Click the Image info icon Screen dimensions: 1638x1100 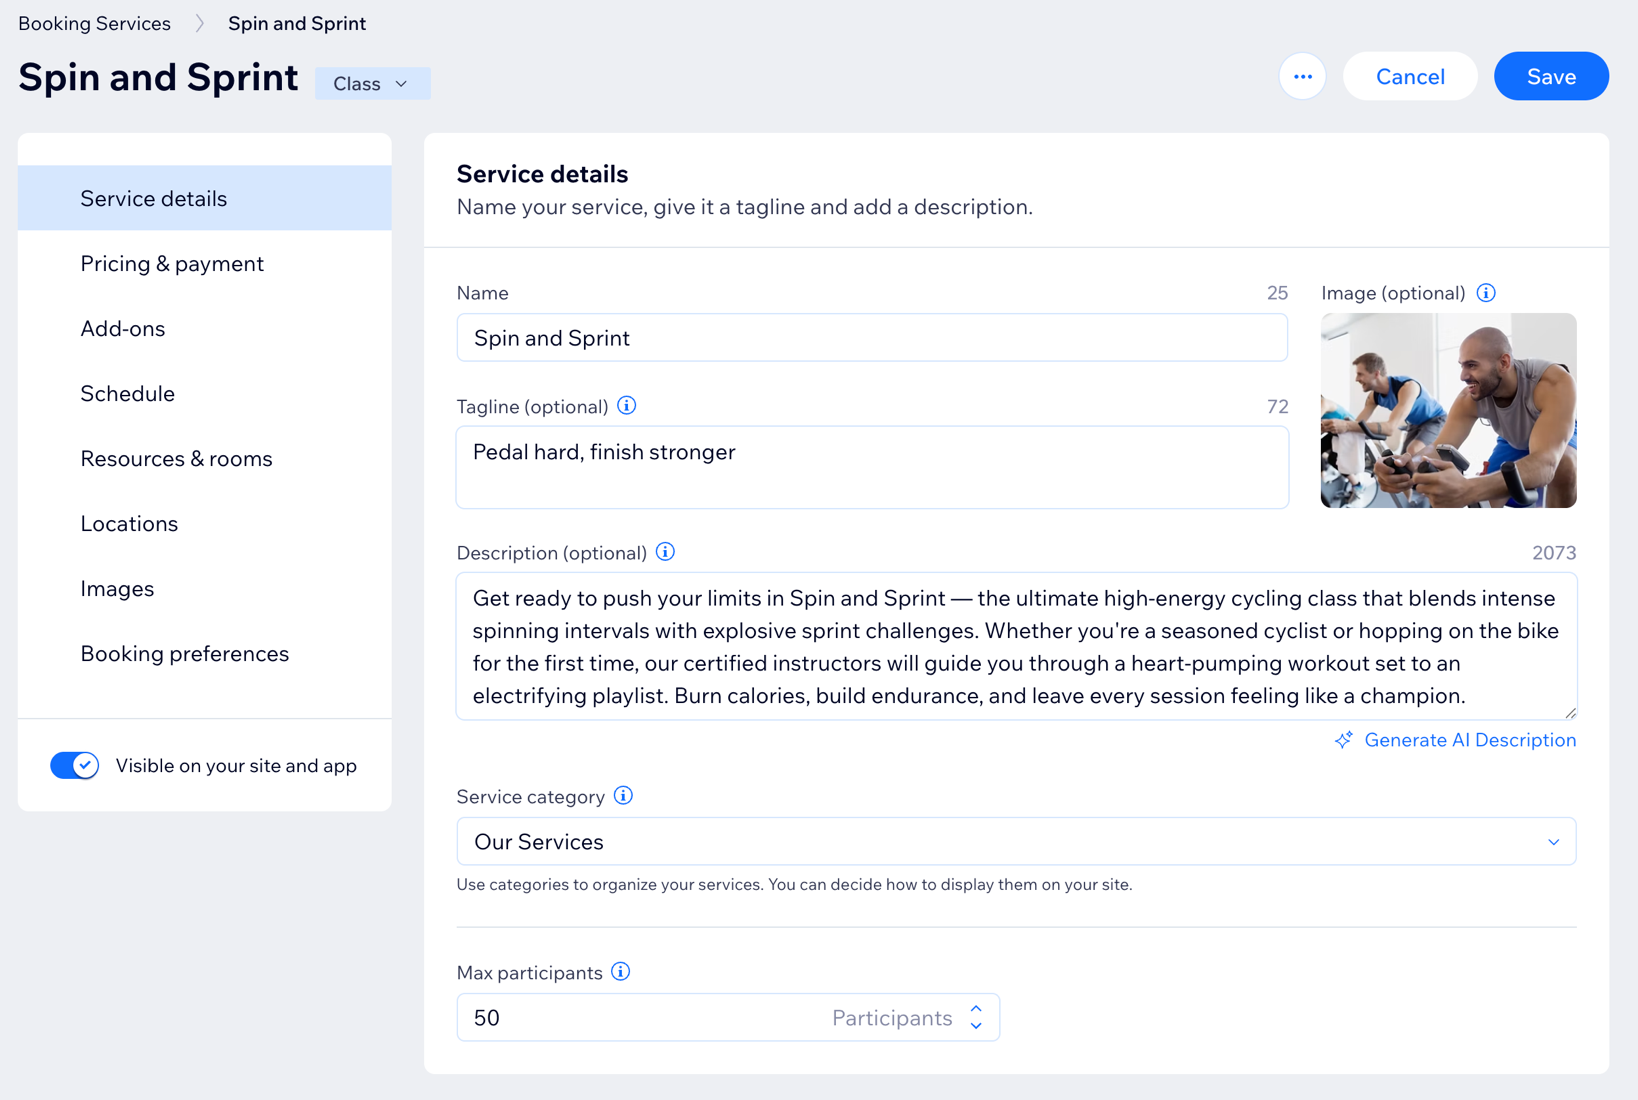coord(1486,292)
